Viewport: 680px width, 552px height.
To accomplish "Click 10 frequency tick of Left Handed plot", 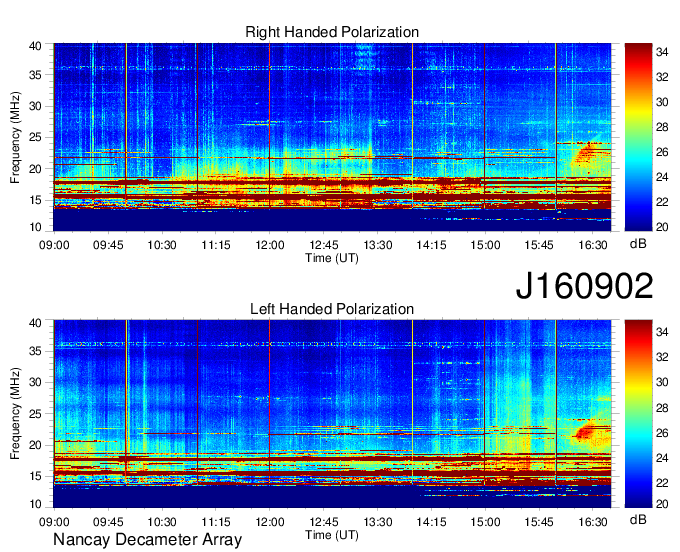I will click(36, 504).
